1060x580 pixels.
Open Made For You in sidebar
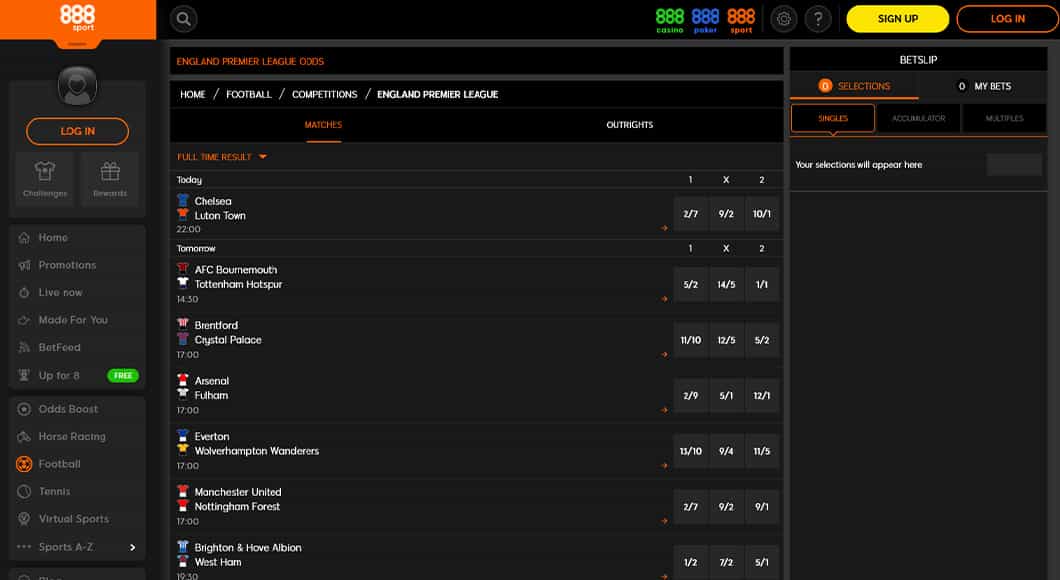click(78, 320)
